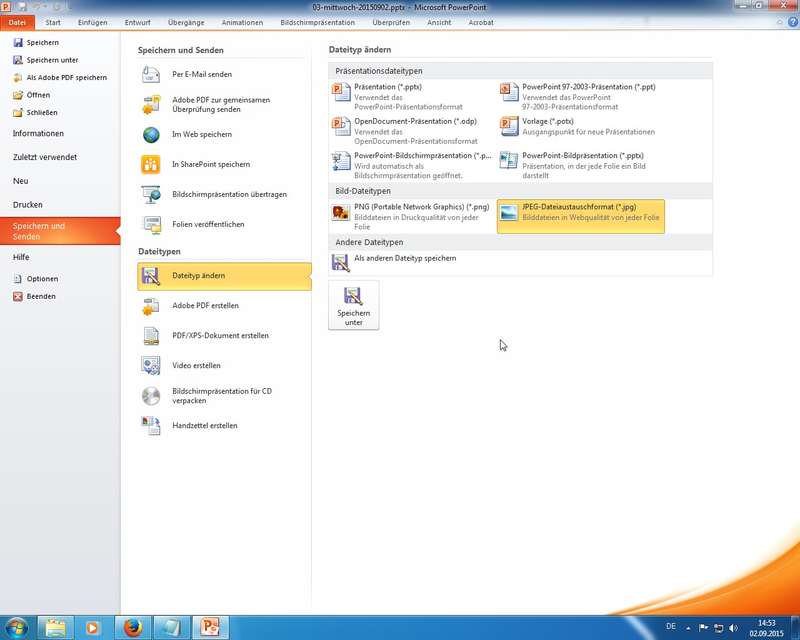Click the media player taskbar icon

(93, 627)
